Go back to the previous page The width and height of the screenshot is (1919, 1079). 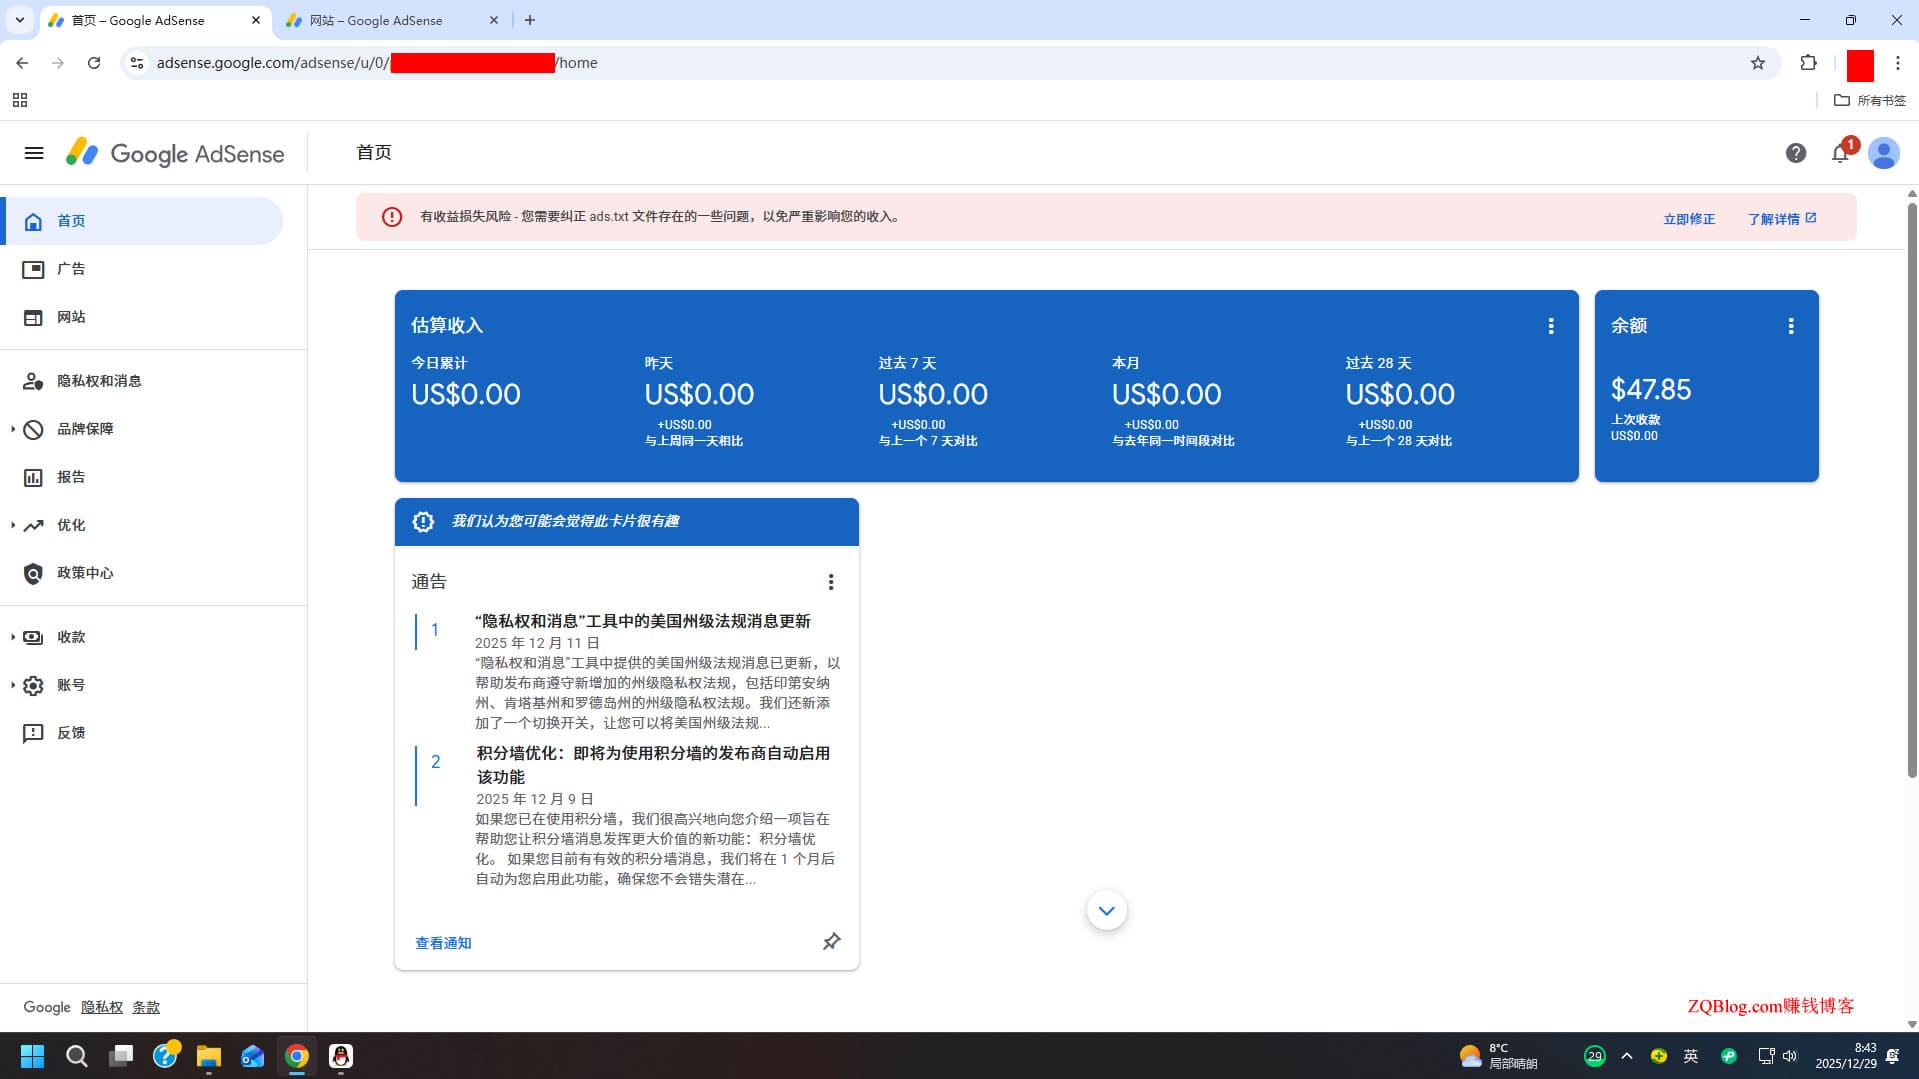22,63
